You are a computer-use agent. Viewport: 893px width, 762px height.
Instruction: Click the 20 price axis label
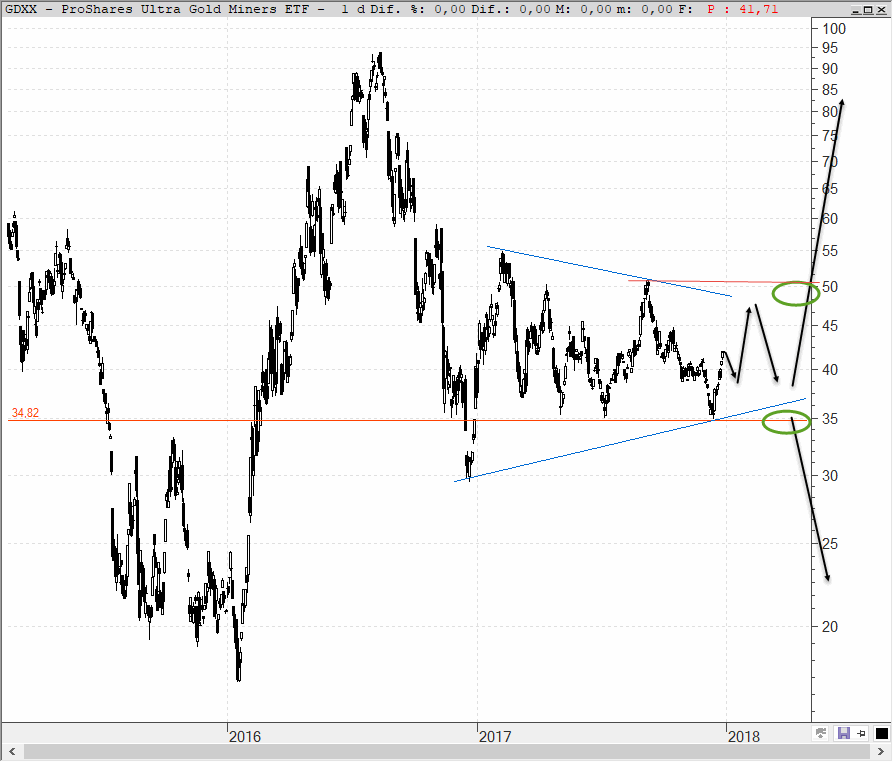(x=830, y=626)
